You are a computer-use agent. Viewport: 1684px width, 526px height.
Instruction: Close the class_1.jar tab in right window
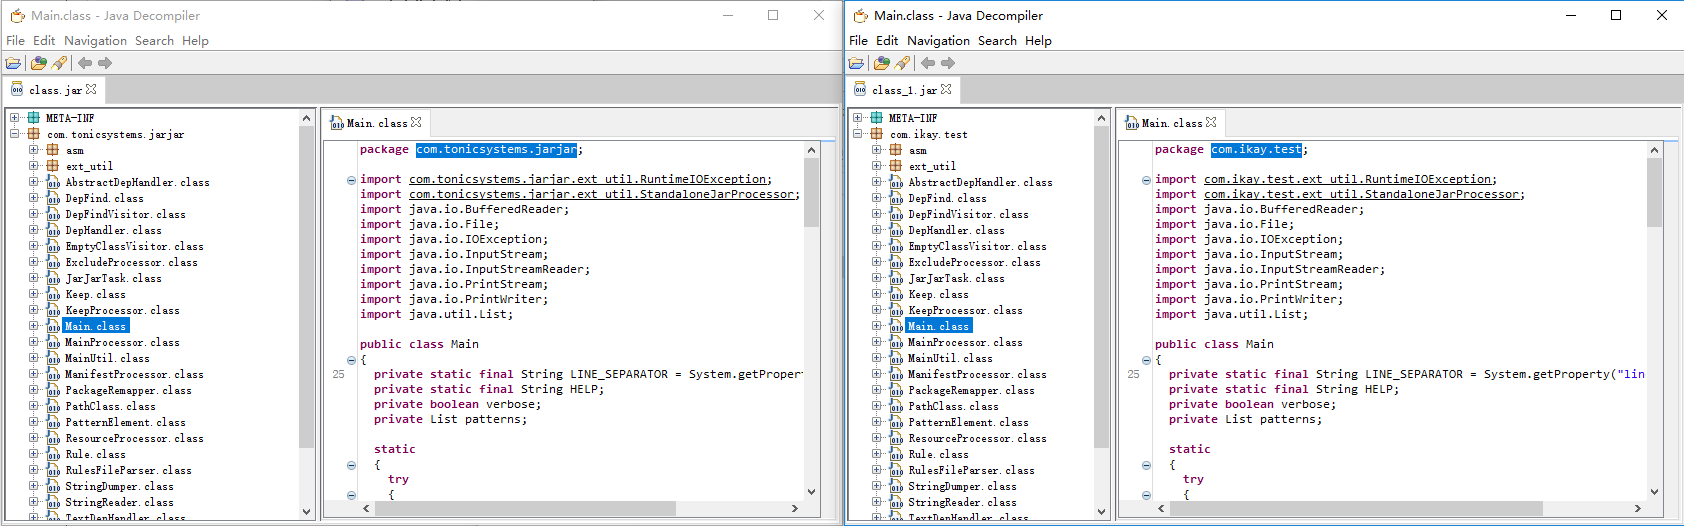click(x=946, y=89)
